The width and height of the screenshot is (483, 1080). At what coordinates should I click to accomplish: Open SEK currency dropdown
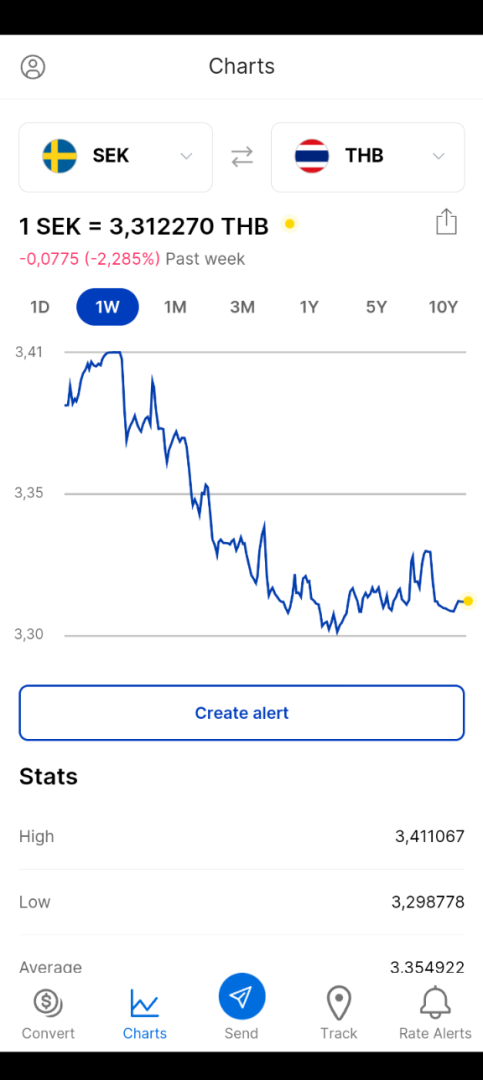[116, 157]
